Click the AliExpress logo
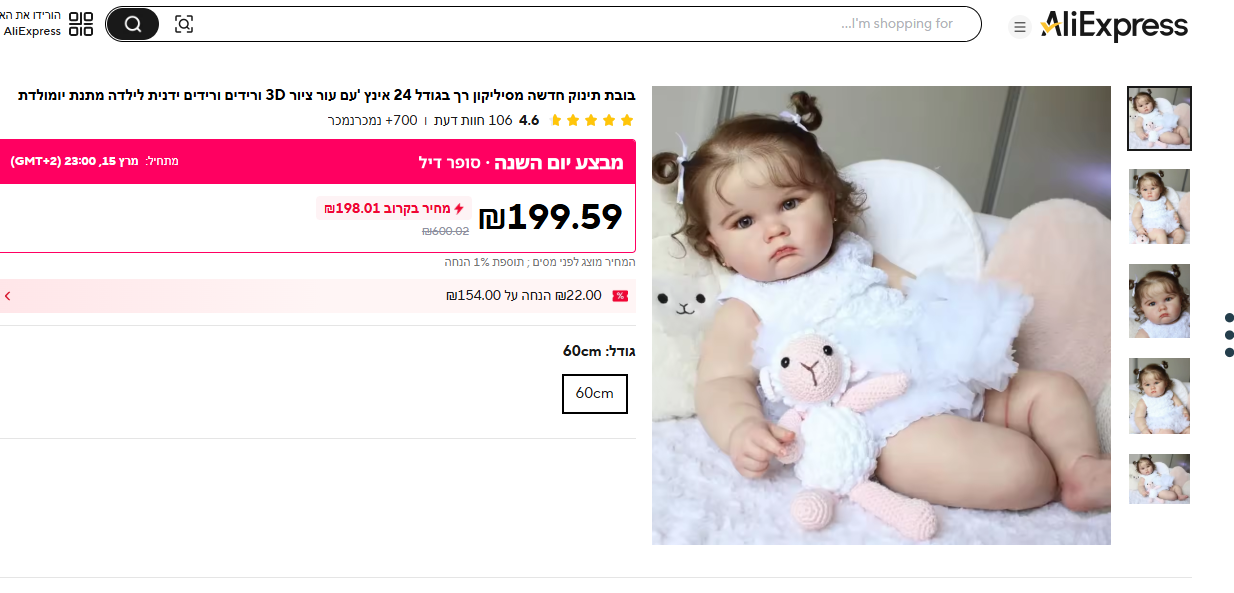The width and height of the screenshot is (1234, 593). pos(1114,26)
